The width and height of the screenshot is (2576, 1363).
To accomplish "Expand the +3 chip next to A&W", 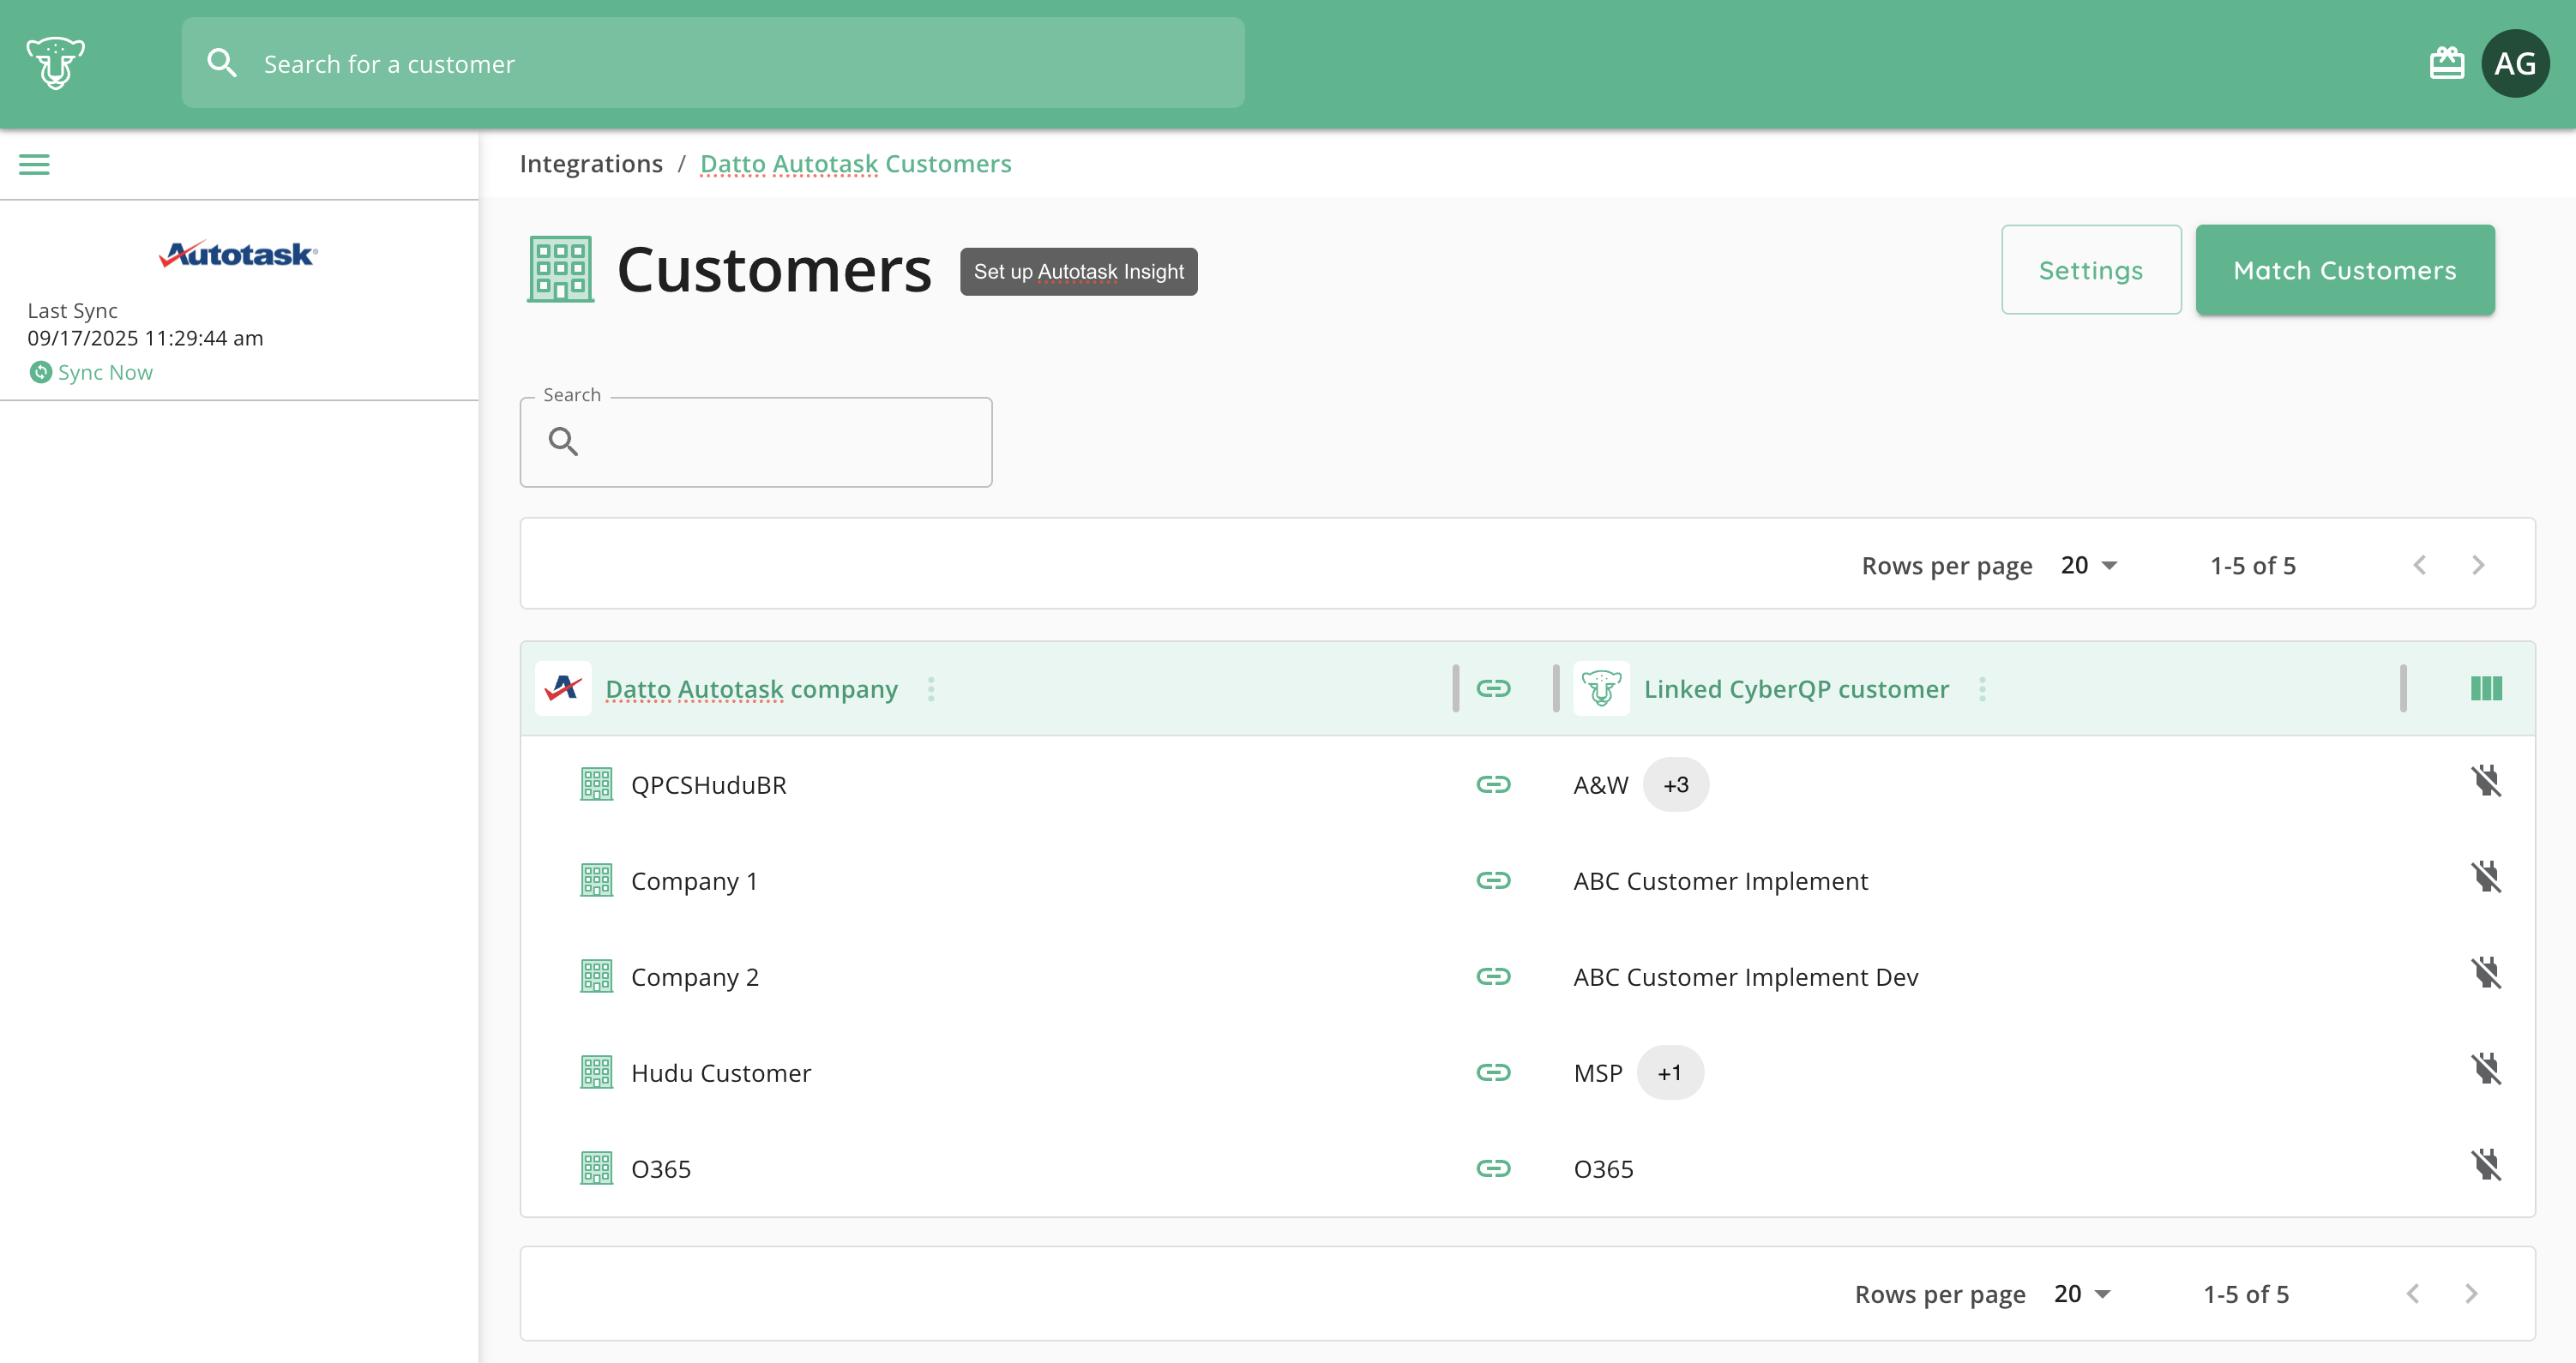I will (x=1676, y=784).
